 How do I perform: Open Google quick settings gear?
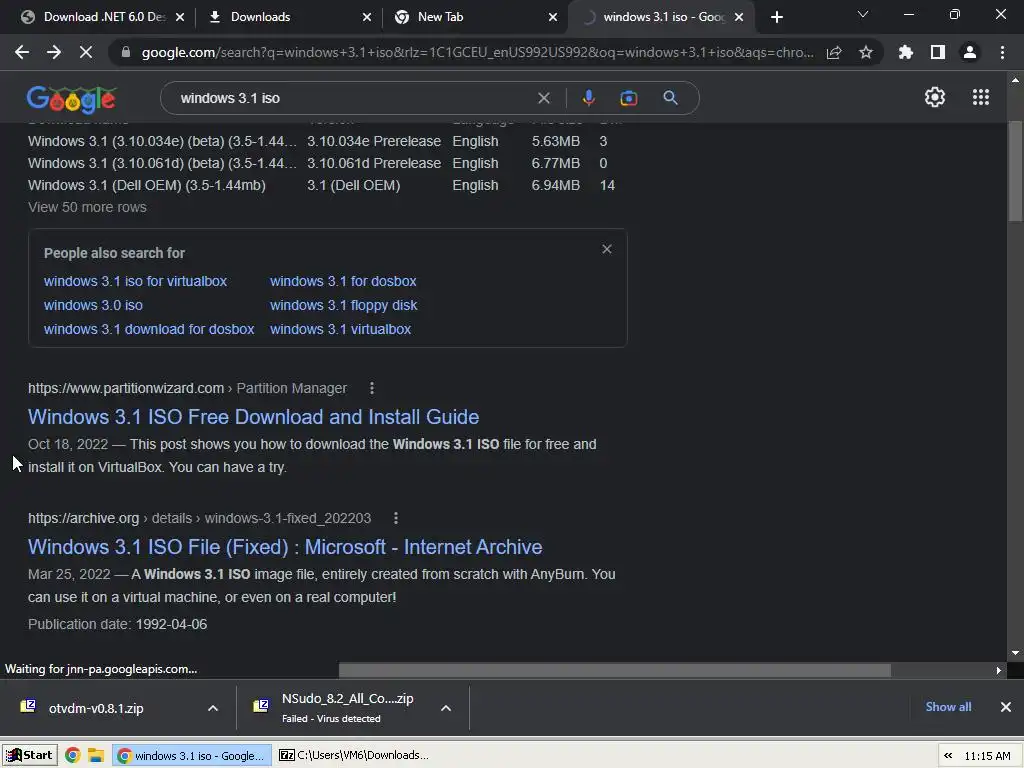[x=935, y=97]
